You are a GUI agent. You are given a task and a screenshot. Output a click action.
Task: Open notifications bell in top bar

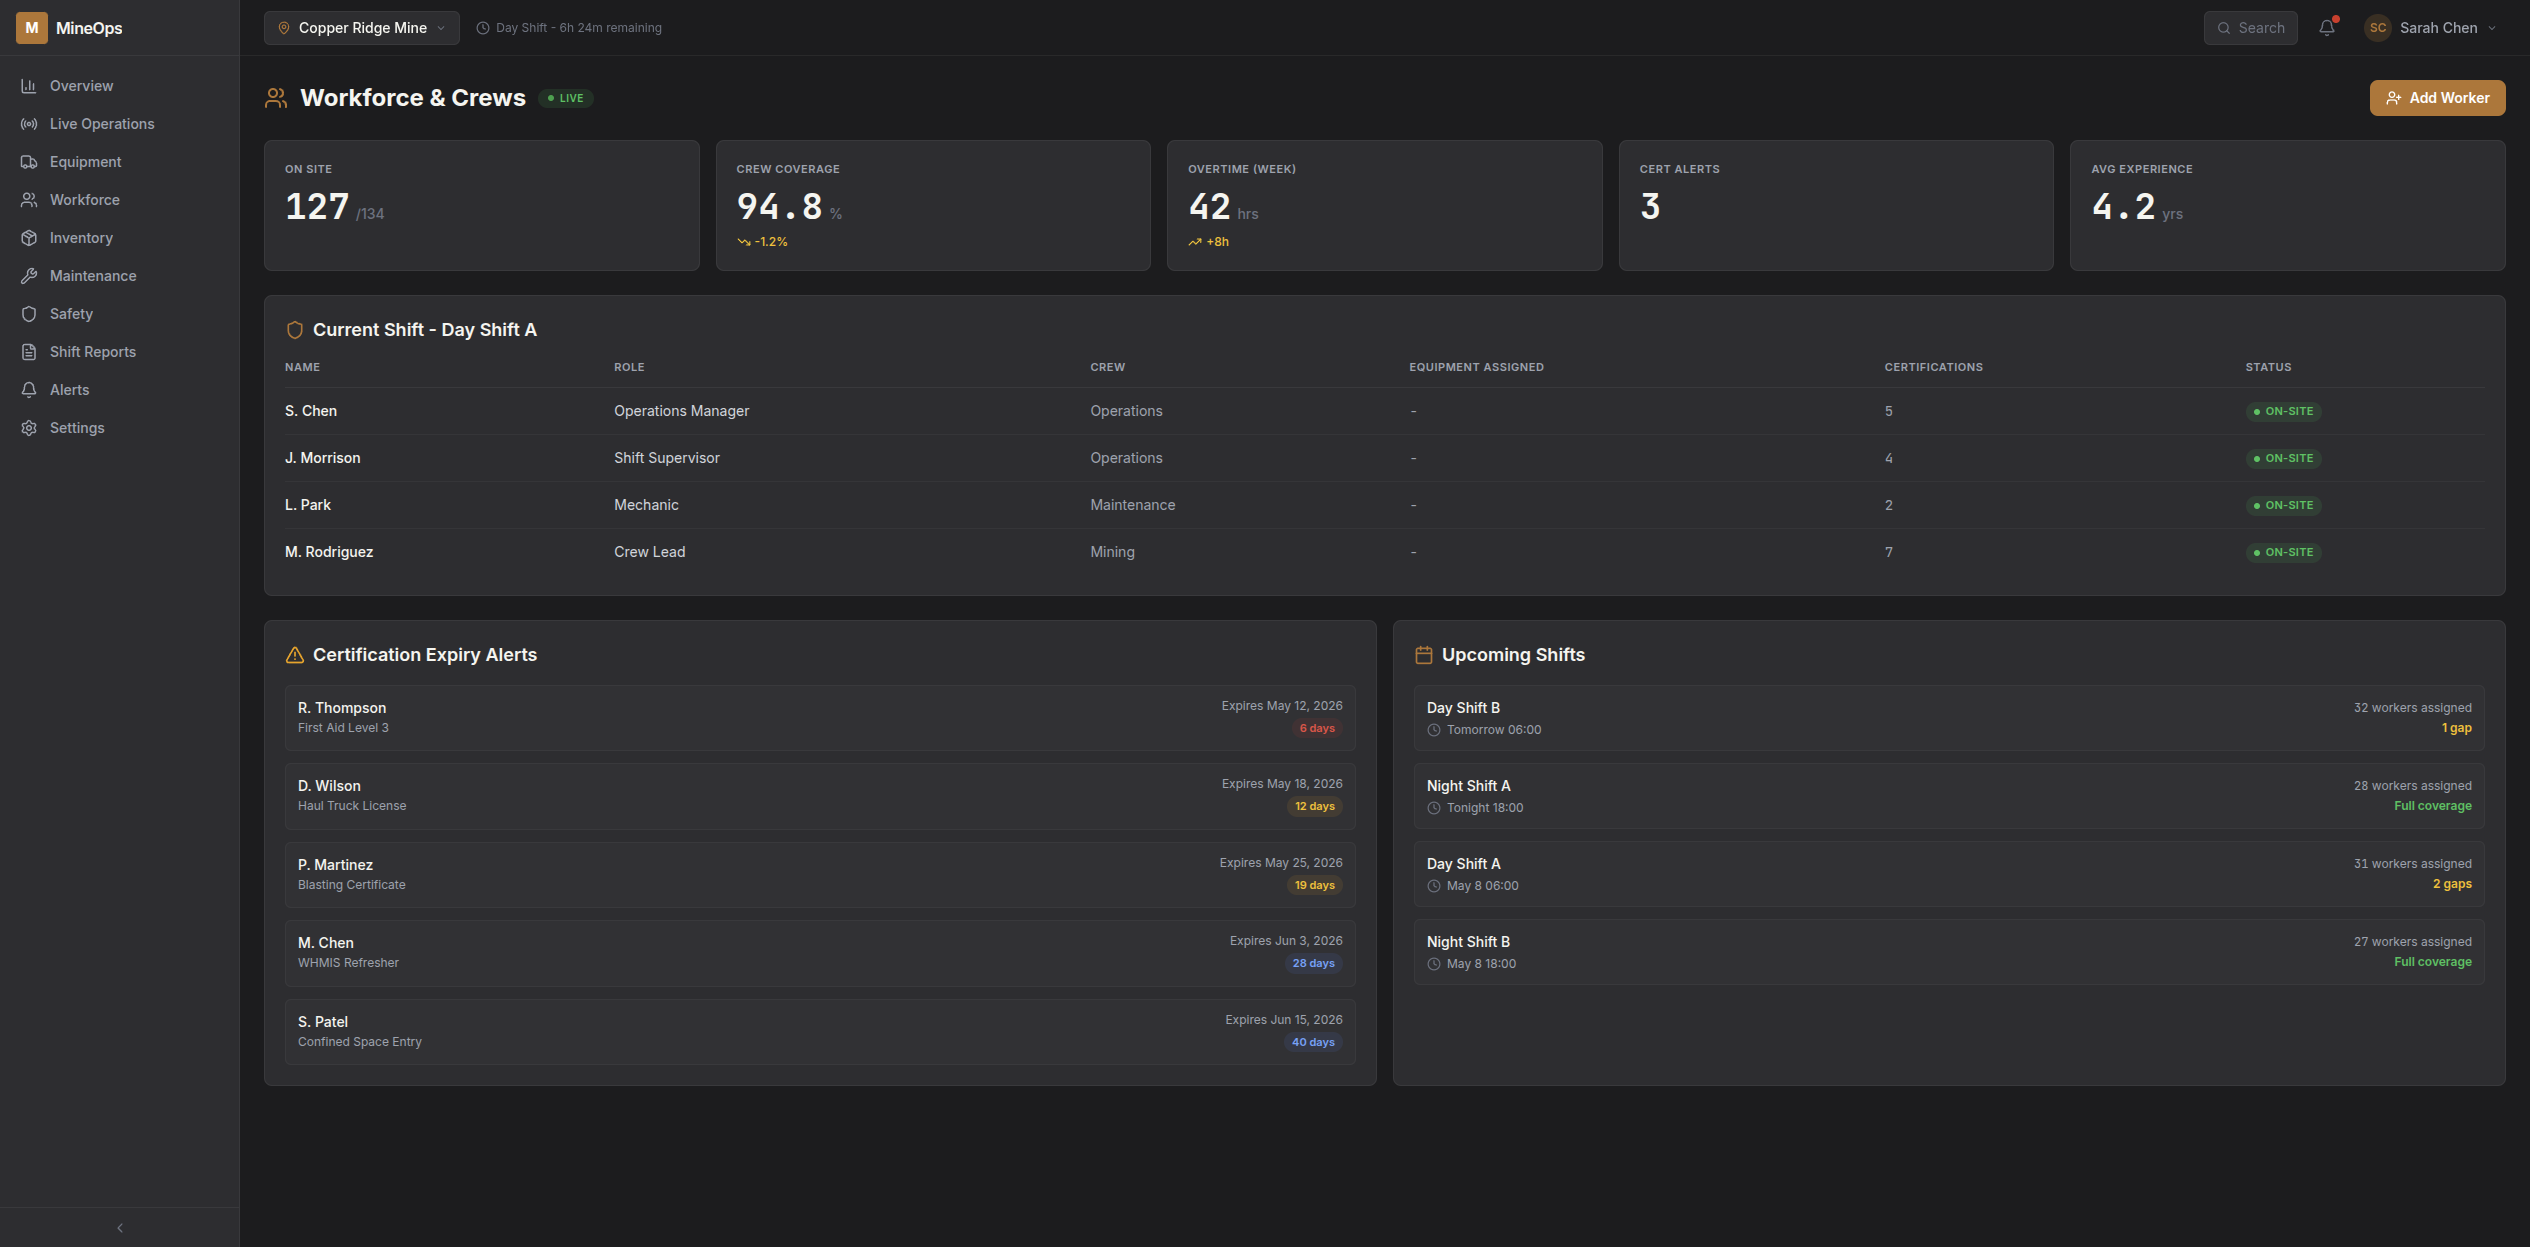click(x=2327, y=28)
